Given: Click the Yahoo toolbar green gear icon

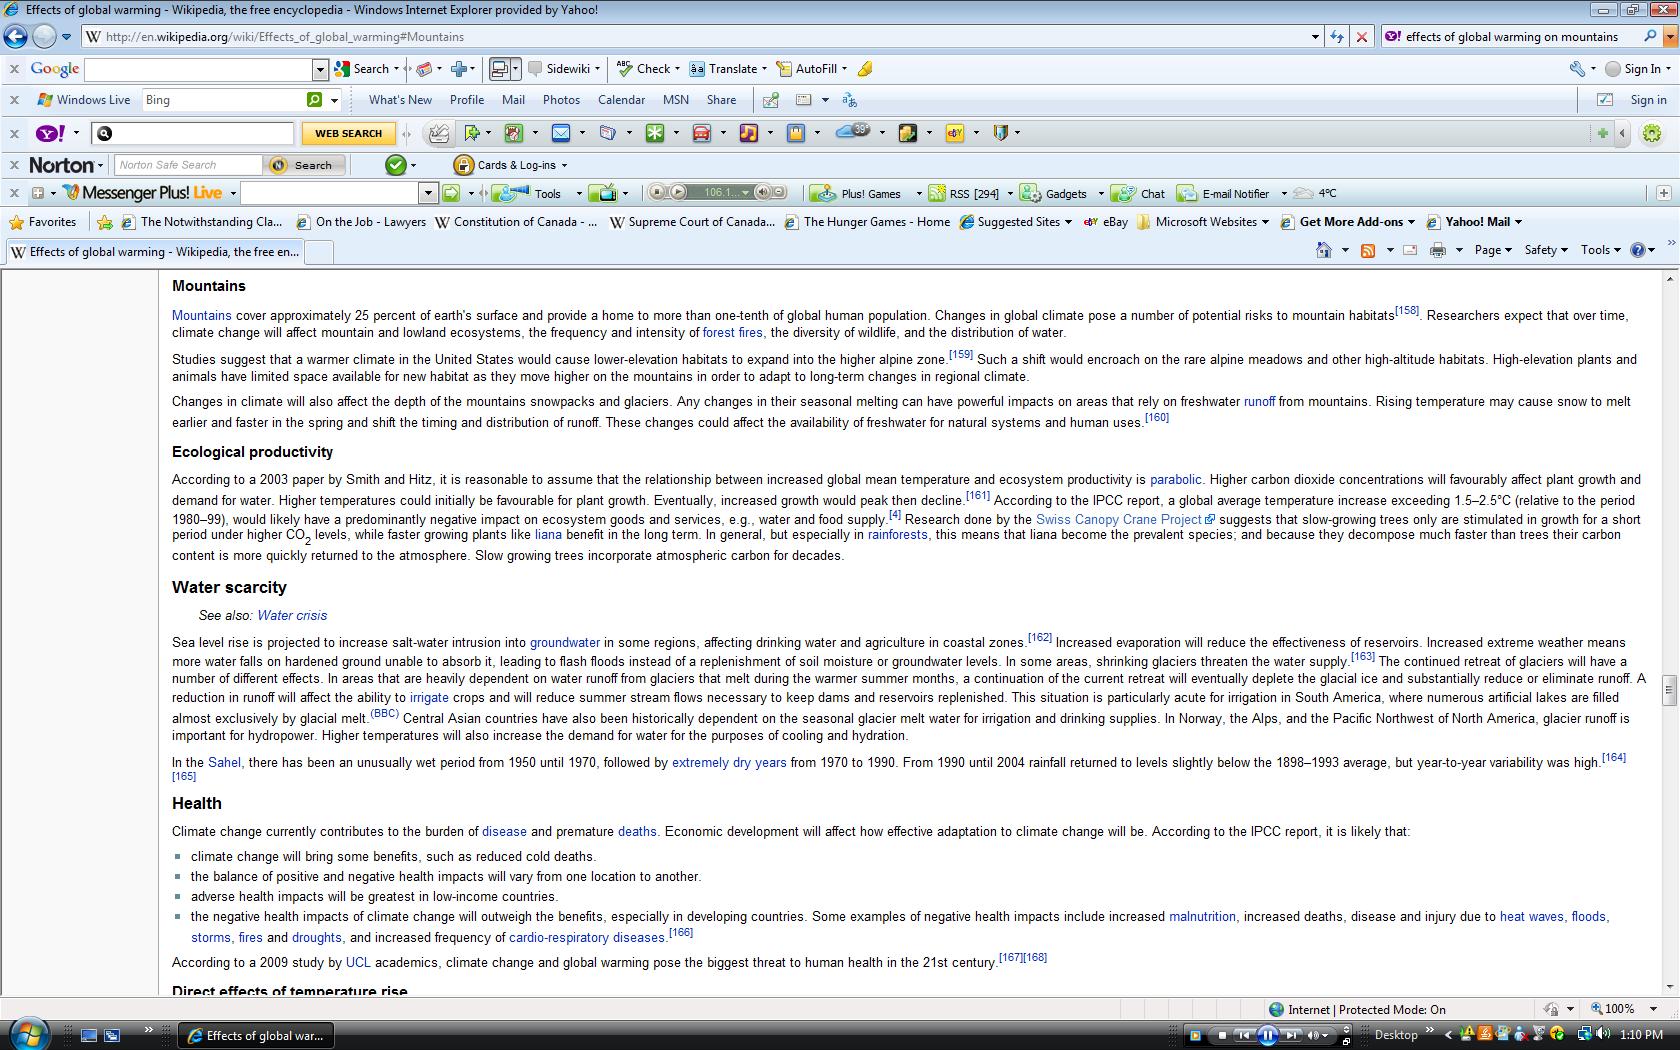Looking at the screenshot, I should [1651, 133].
